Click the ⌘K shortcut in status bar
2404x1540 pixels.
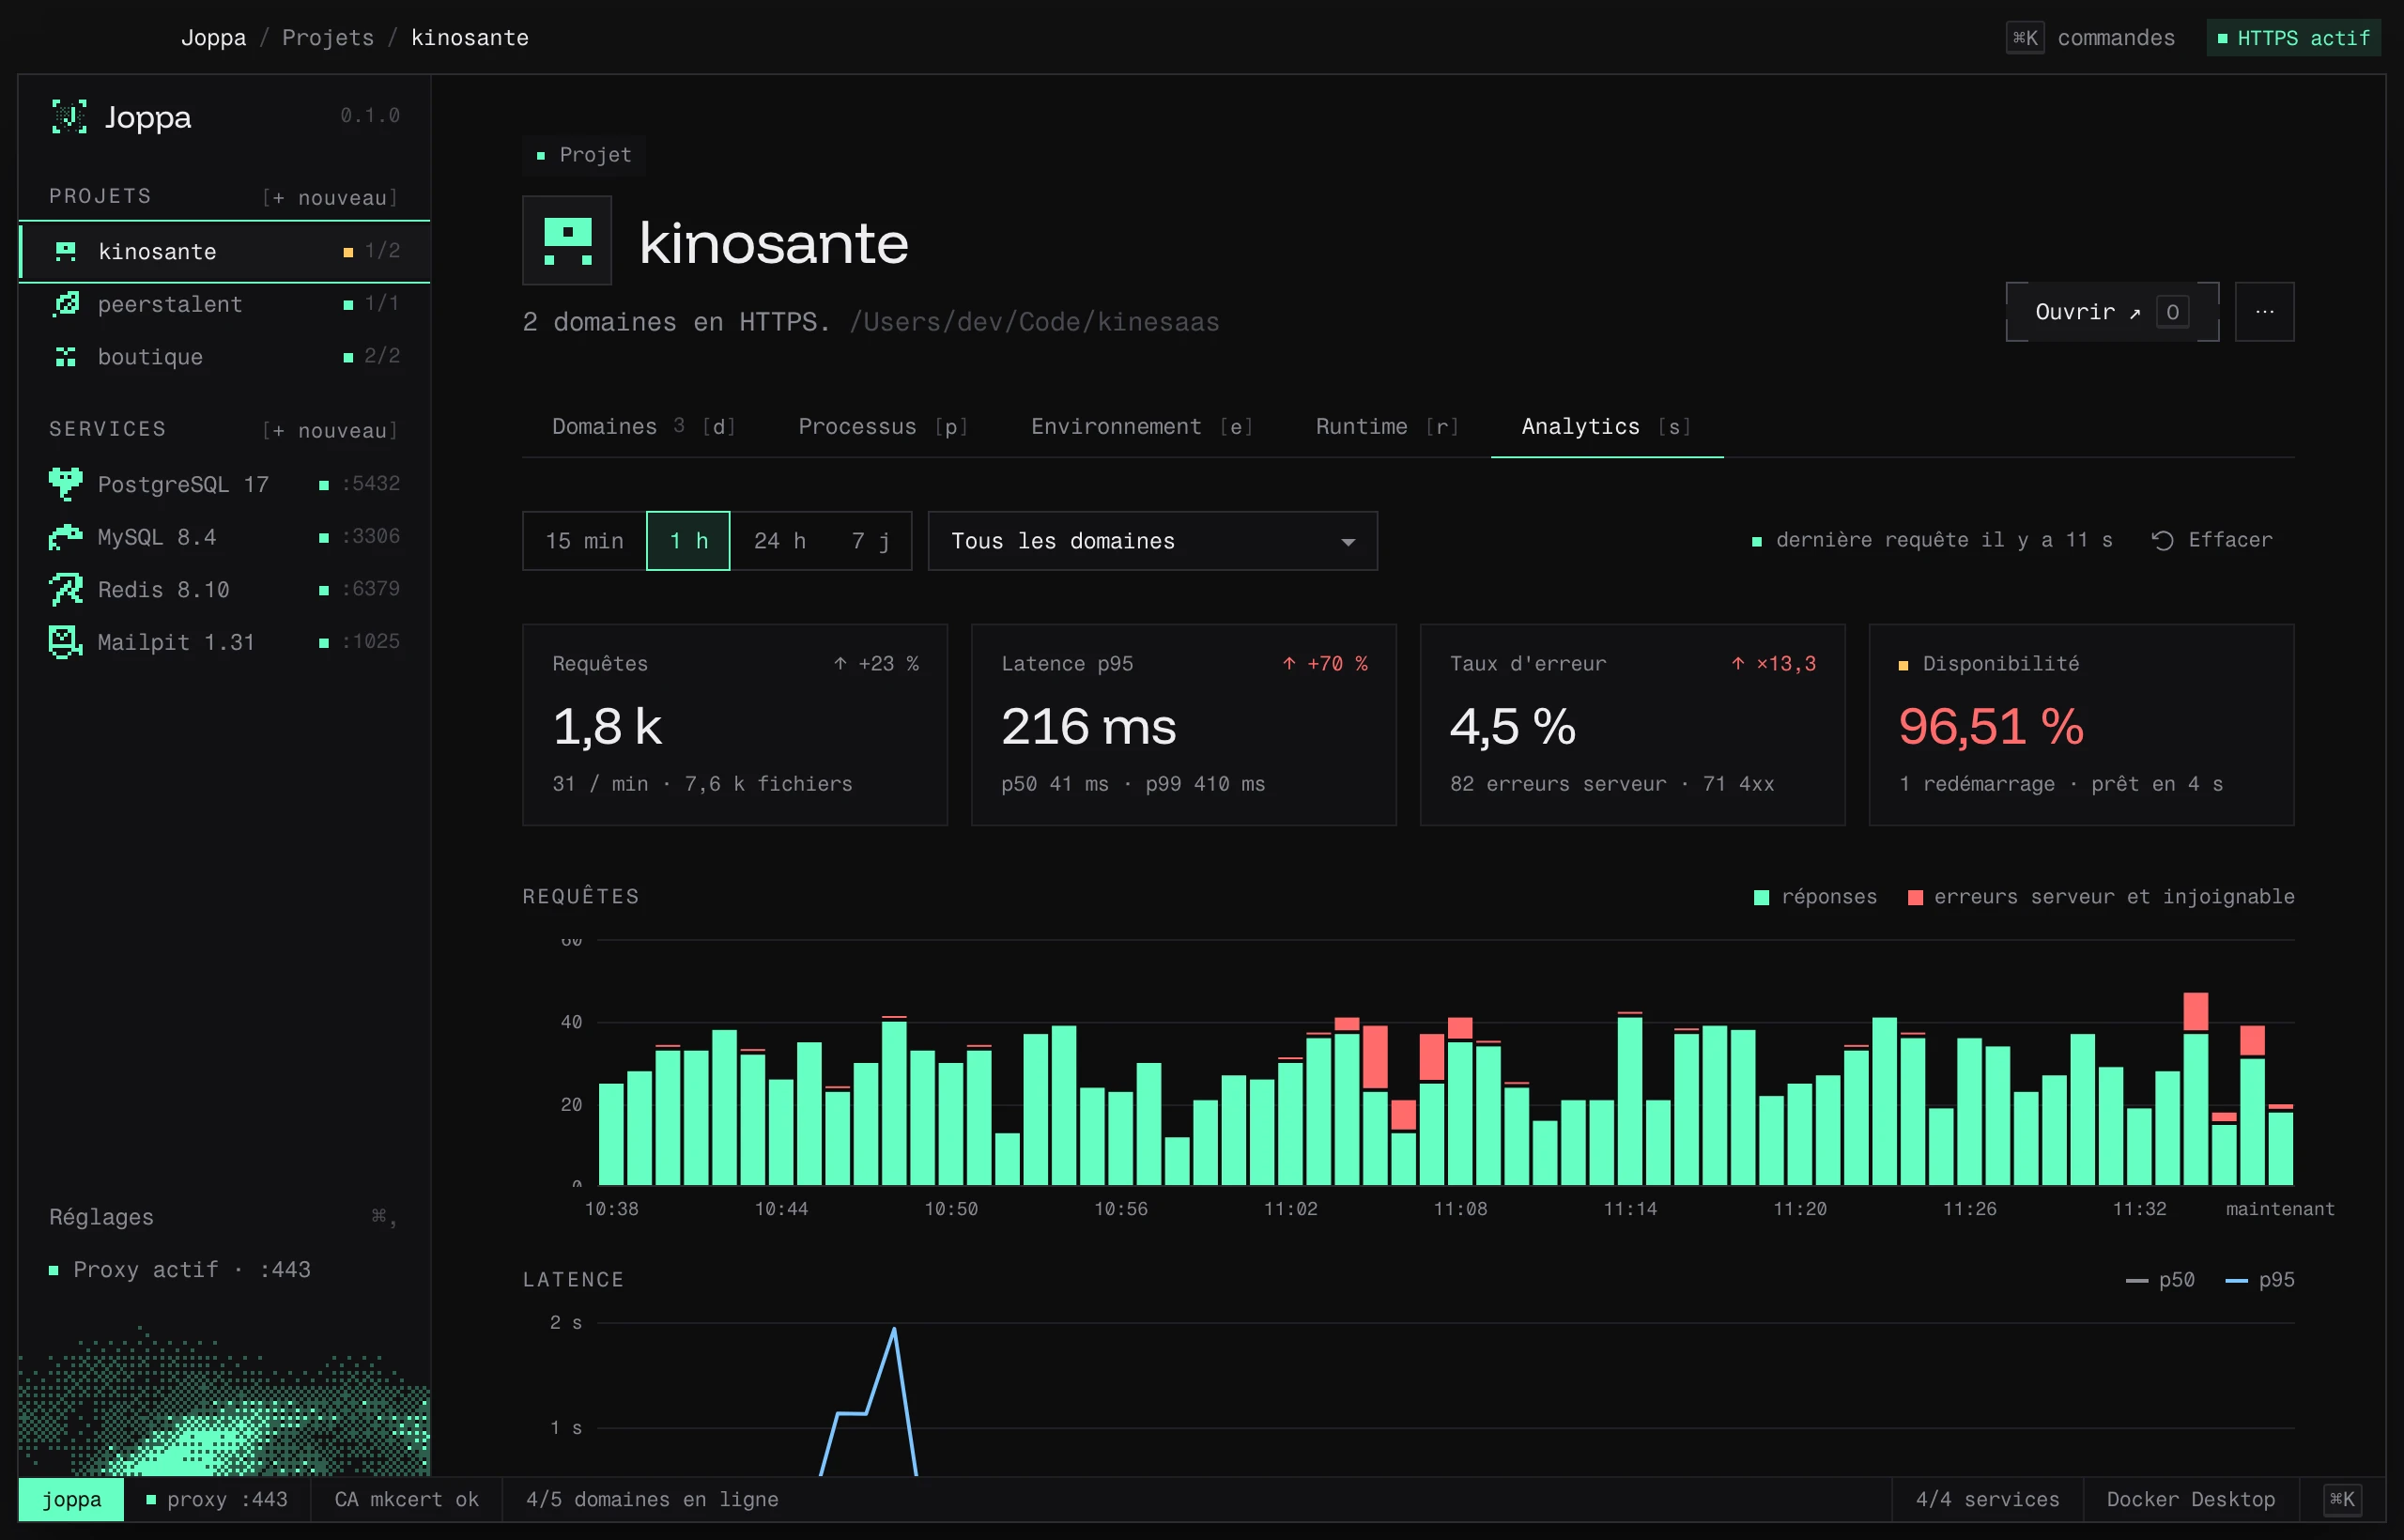tap(2342, 1499)
